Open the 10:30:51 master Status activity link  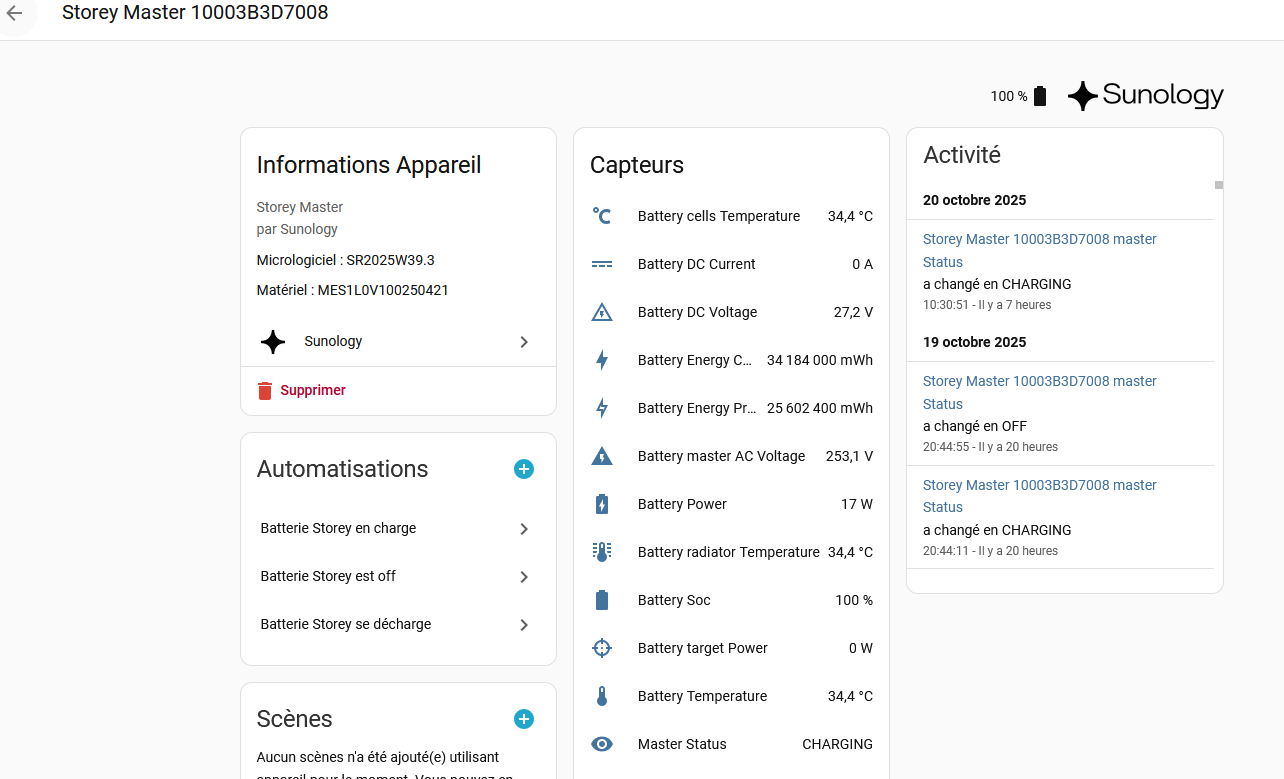(x=1039, y=250)
